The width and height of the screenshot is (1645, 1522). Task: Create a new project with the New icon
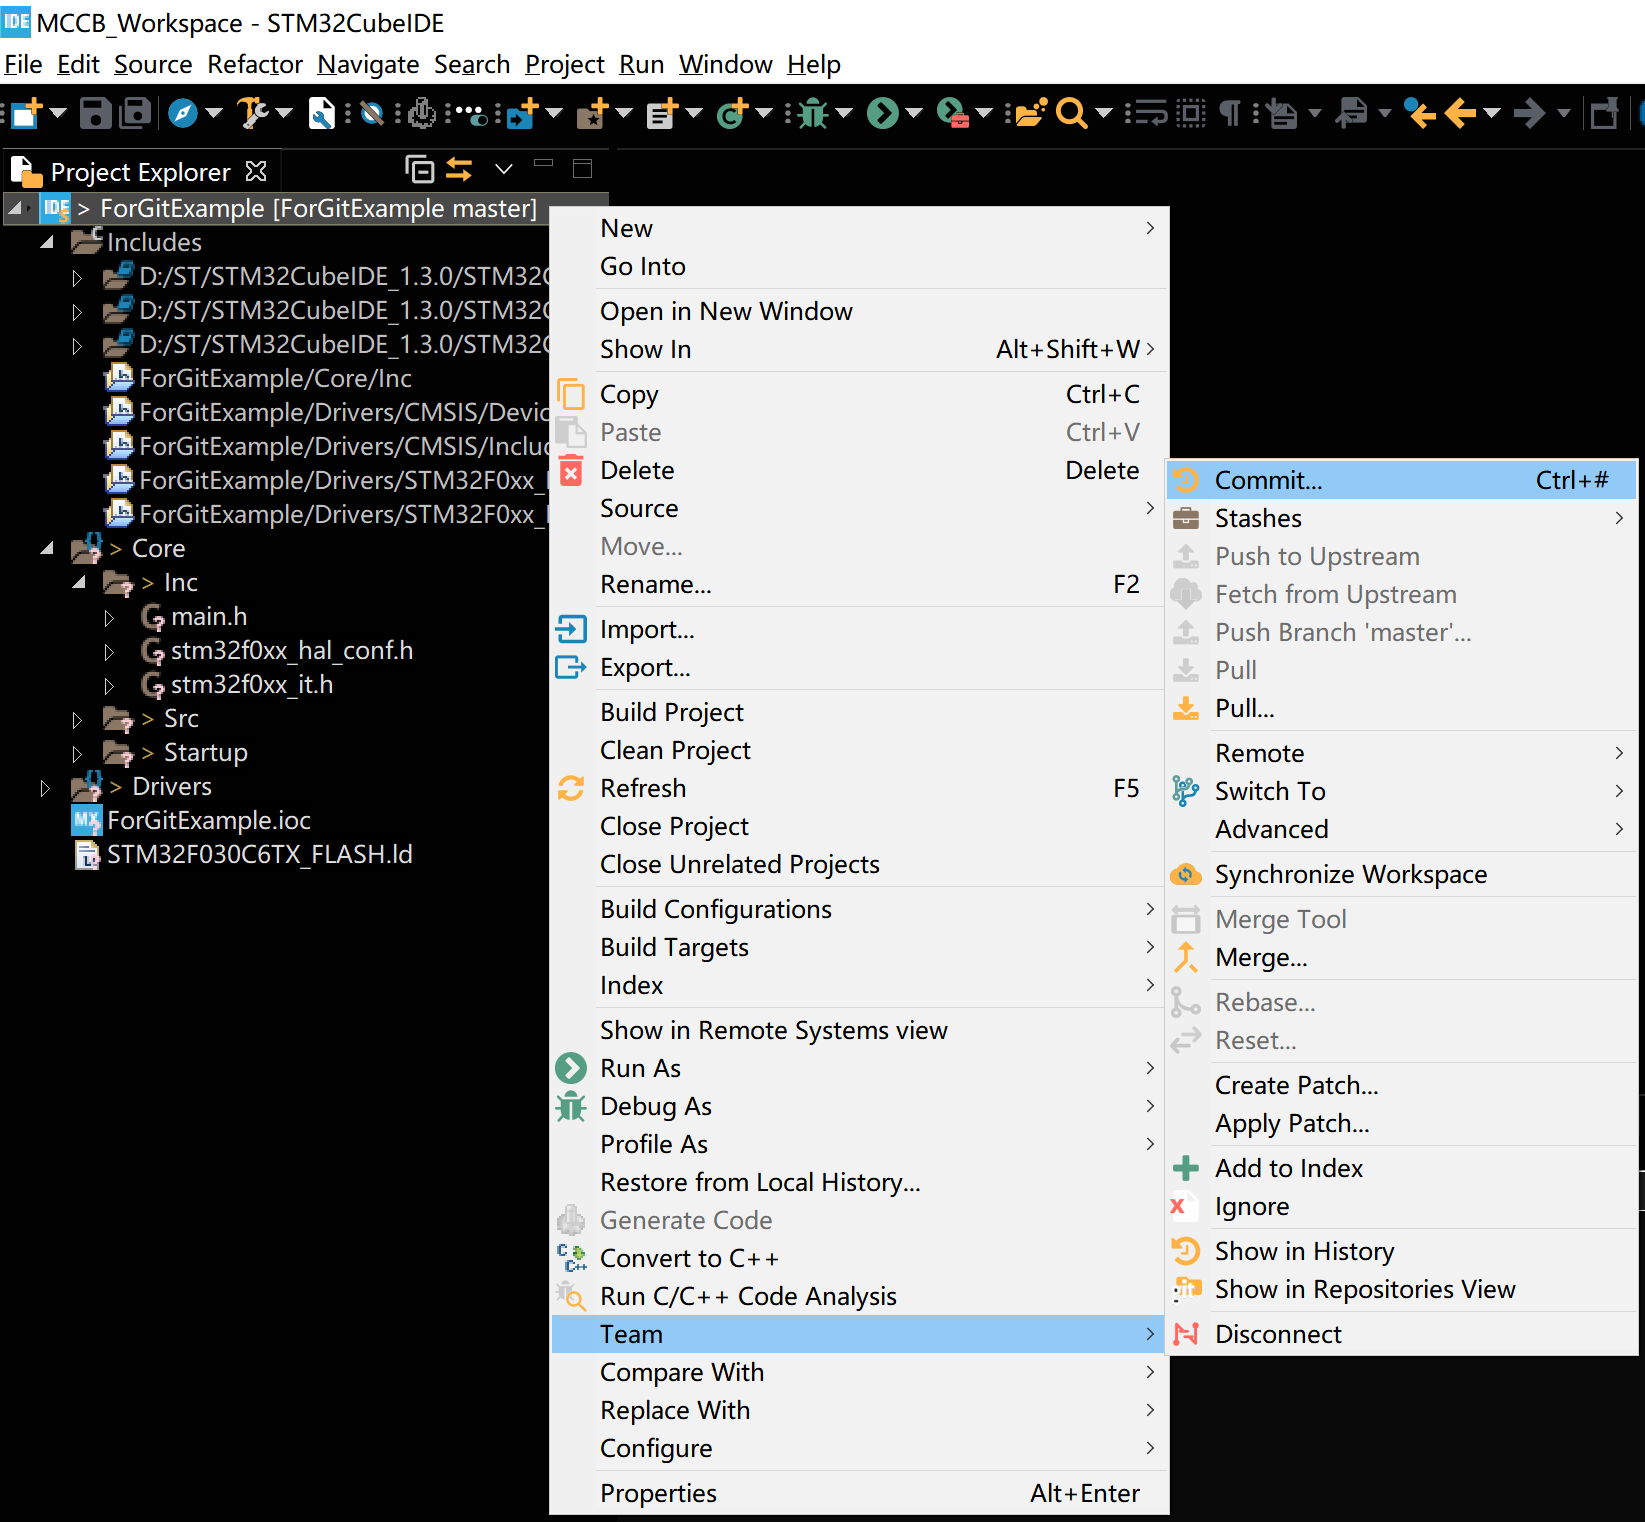pyautogui.click(x=25, y=113)
